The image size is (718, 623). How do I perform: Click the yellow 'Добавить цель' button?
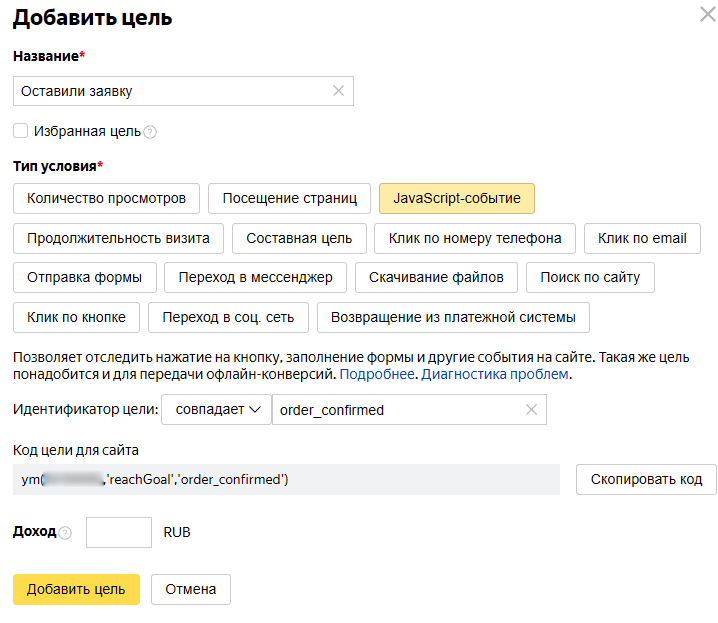tap(76, 589)
